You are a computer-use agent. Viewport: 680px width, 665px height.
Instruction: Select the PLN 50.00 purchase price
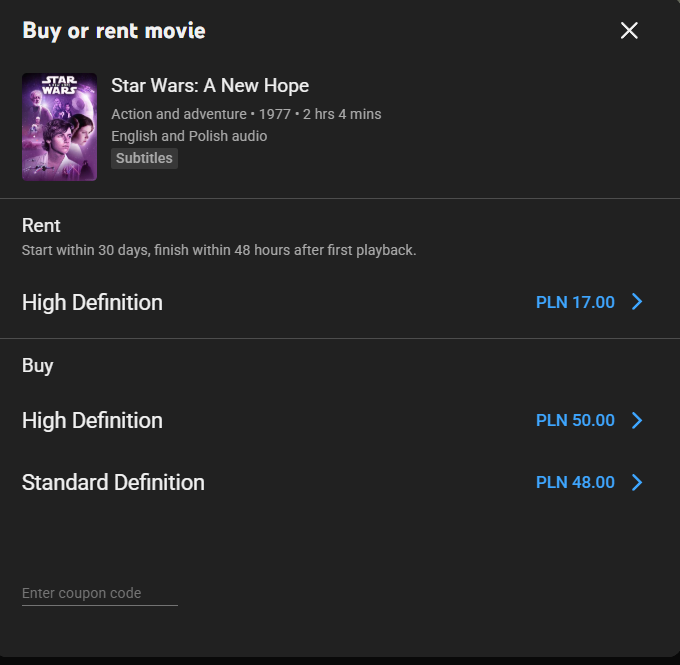tap(575, 420)
